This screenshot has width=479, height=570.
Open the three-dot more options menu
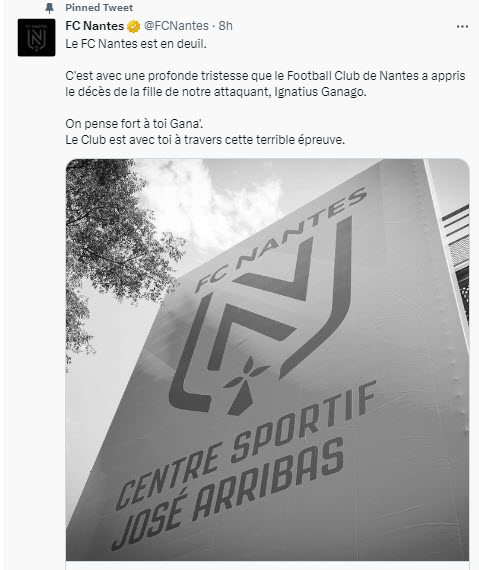462,27
